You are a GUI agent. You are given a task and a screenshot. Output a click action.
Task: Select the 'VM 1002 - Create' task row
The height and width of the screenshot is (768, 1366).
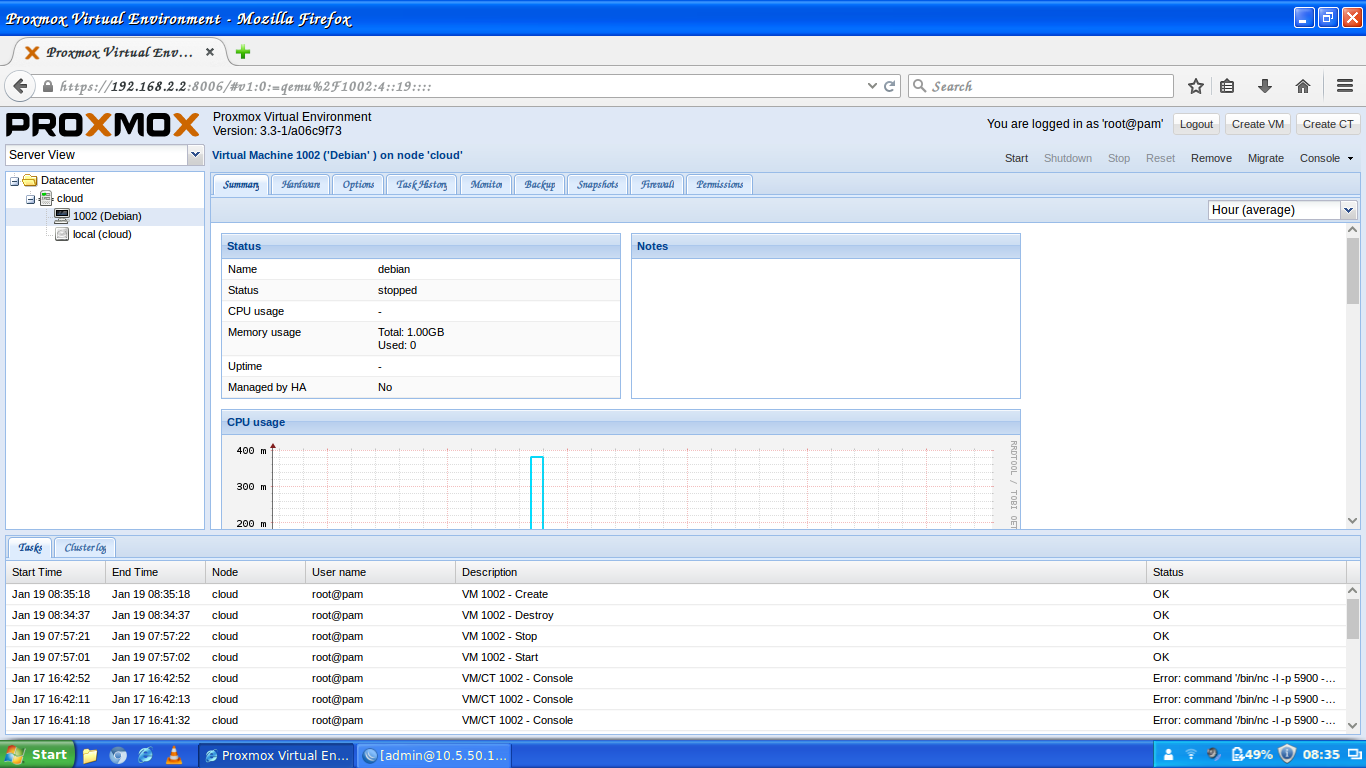[x=676, y=594]
